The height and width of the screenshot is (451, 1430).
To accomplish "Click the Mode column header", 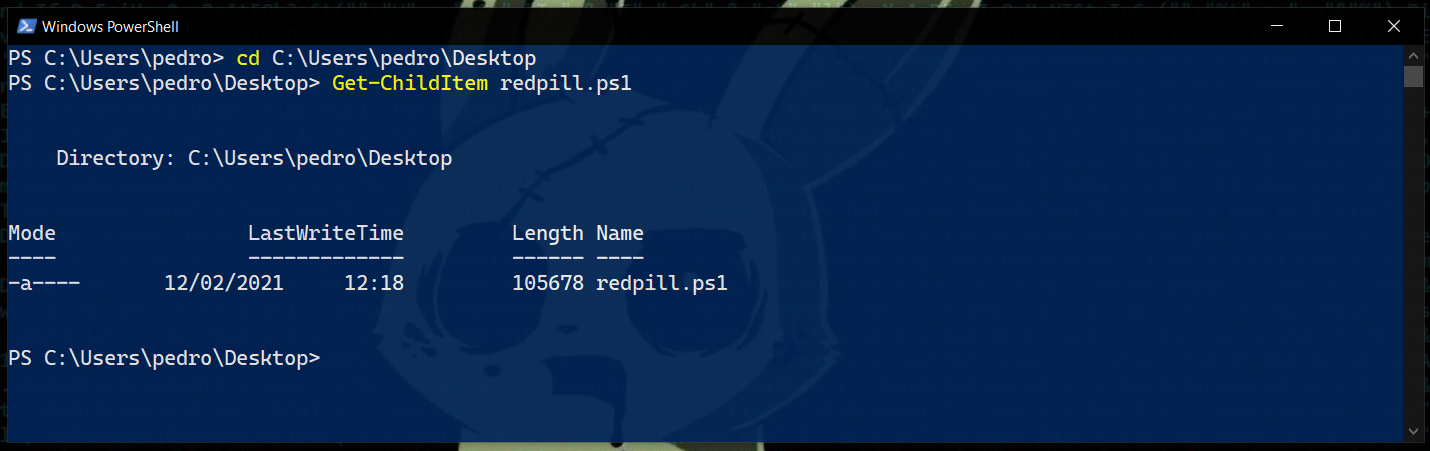I will coord(32,234).
